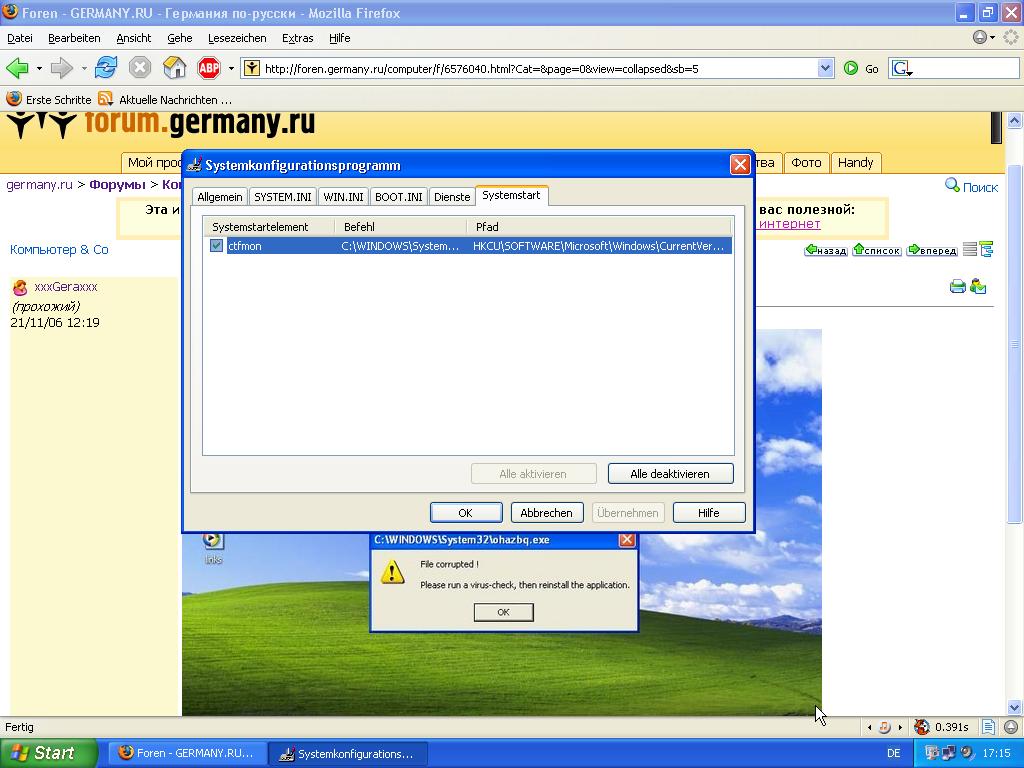This screenshot has width=1024, height=768.
Task: Switch to the Dienste tab
Action: [452, 197]
